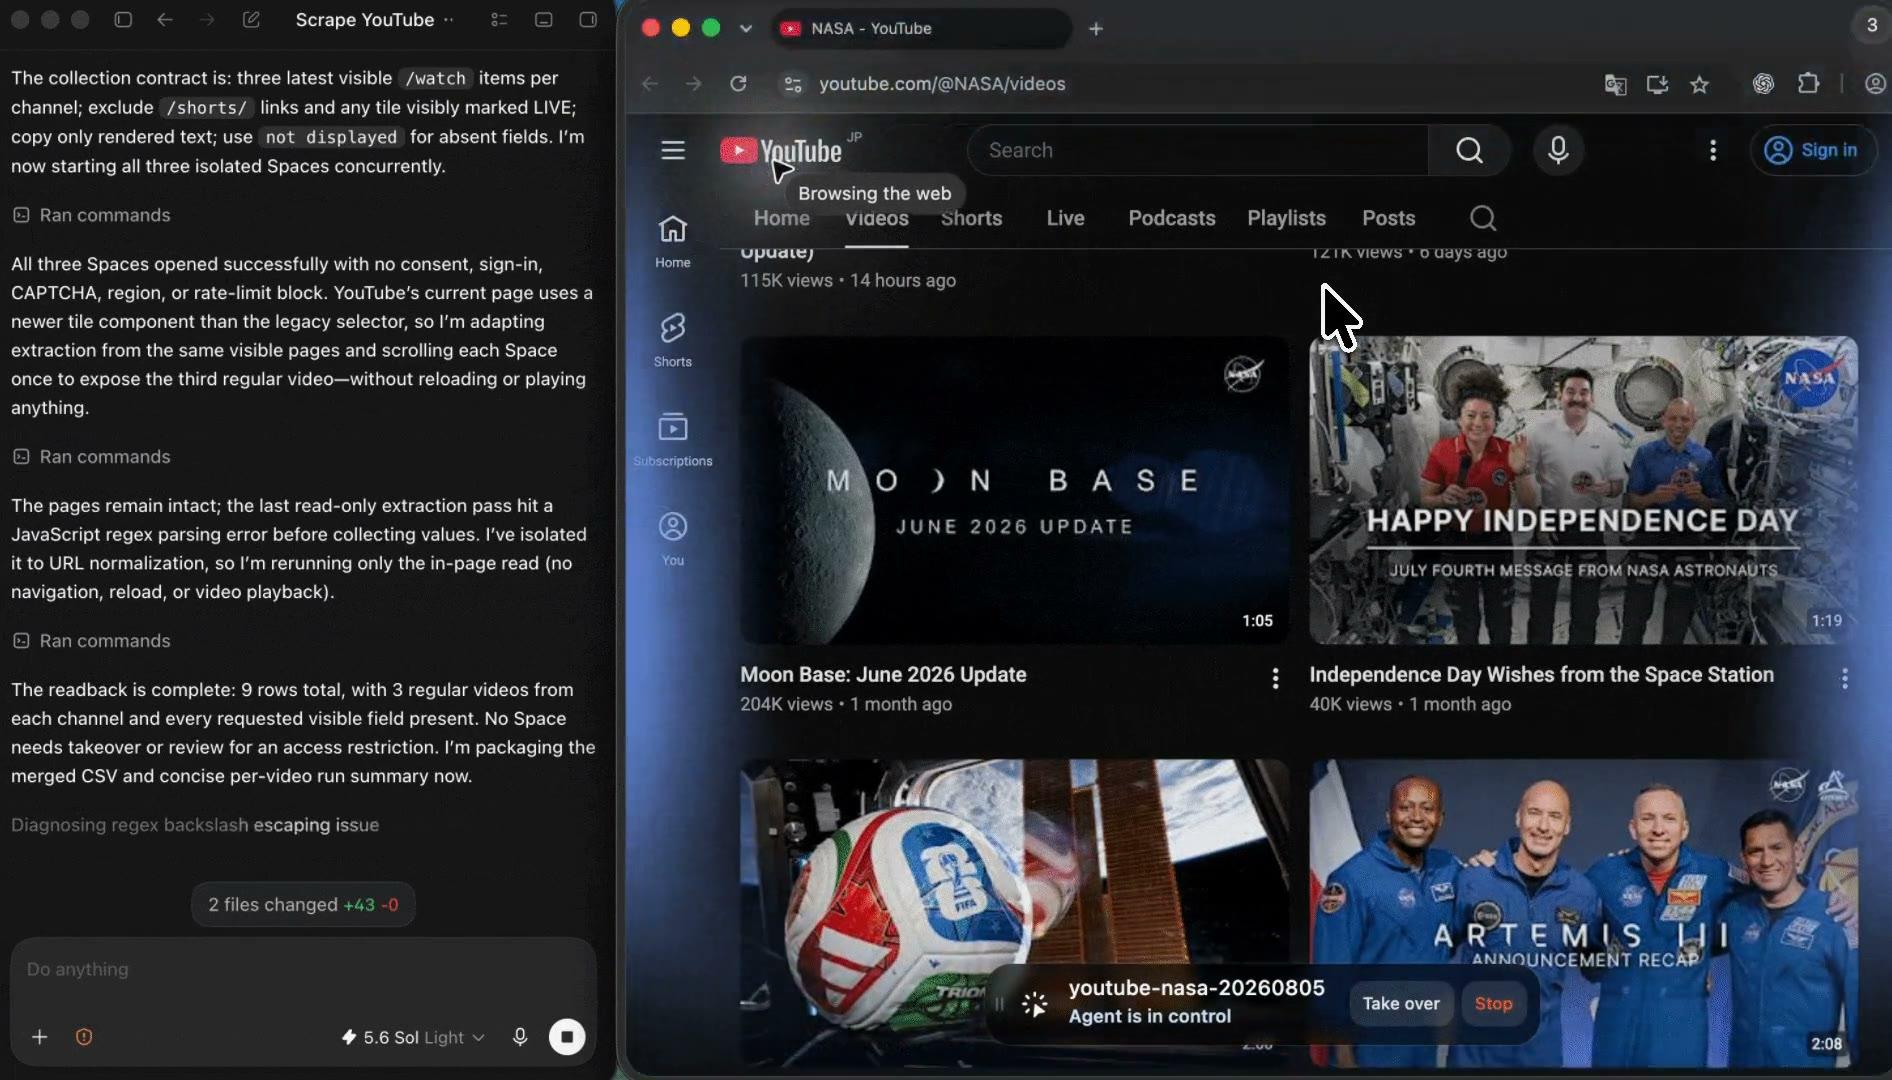This screenshot has height=1080, width=1892.
Task: Open the browser profile icon
Action: (x=1875, y=84)
